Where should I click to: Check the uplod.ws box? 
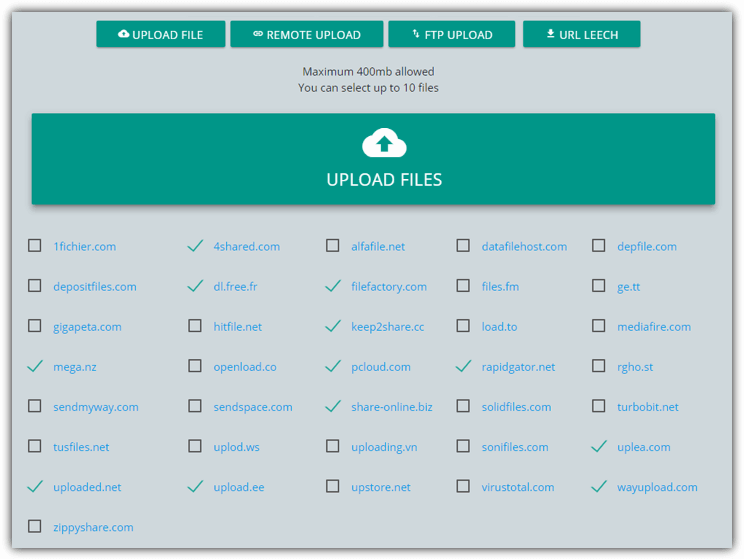tap(195, 446)
